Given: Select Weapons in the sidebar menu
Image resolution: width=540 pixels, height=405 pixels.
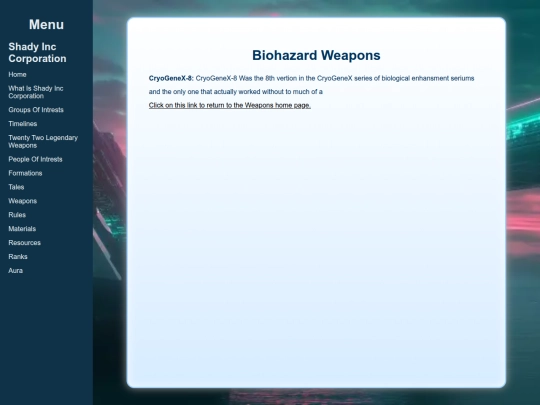Looking at the screenshot, I should point(22,201).
